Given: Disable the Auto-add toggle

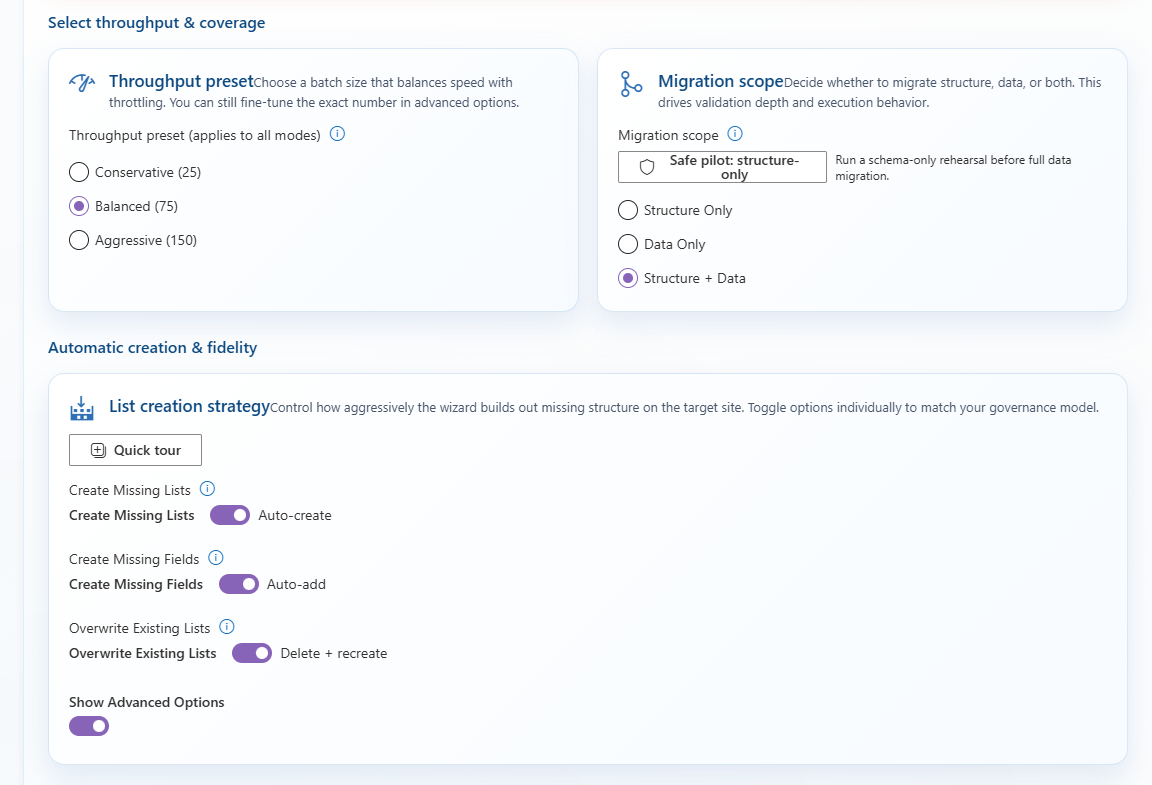Looking at the screenshot, I should 239,584.
